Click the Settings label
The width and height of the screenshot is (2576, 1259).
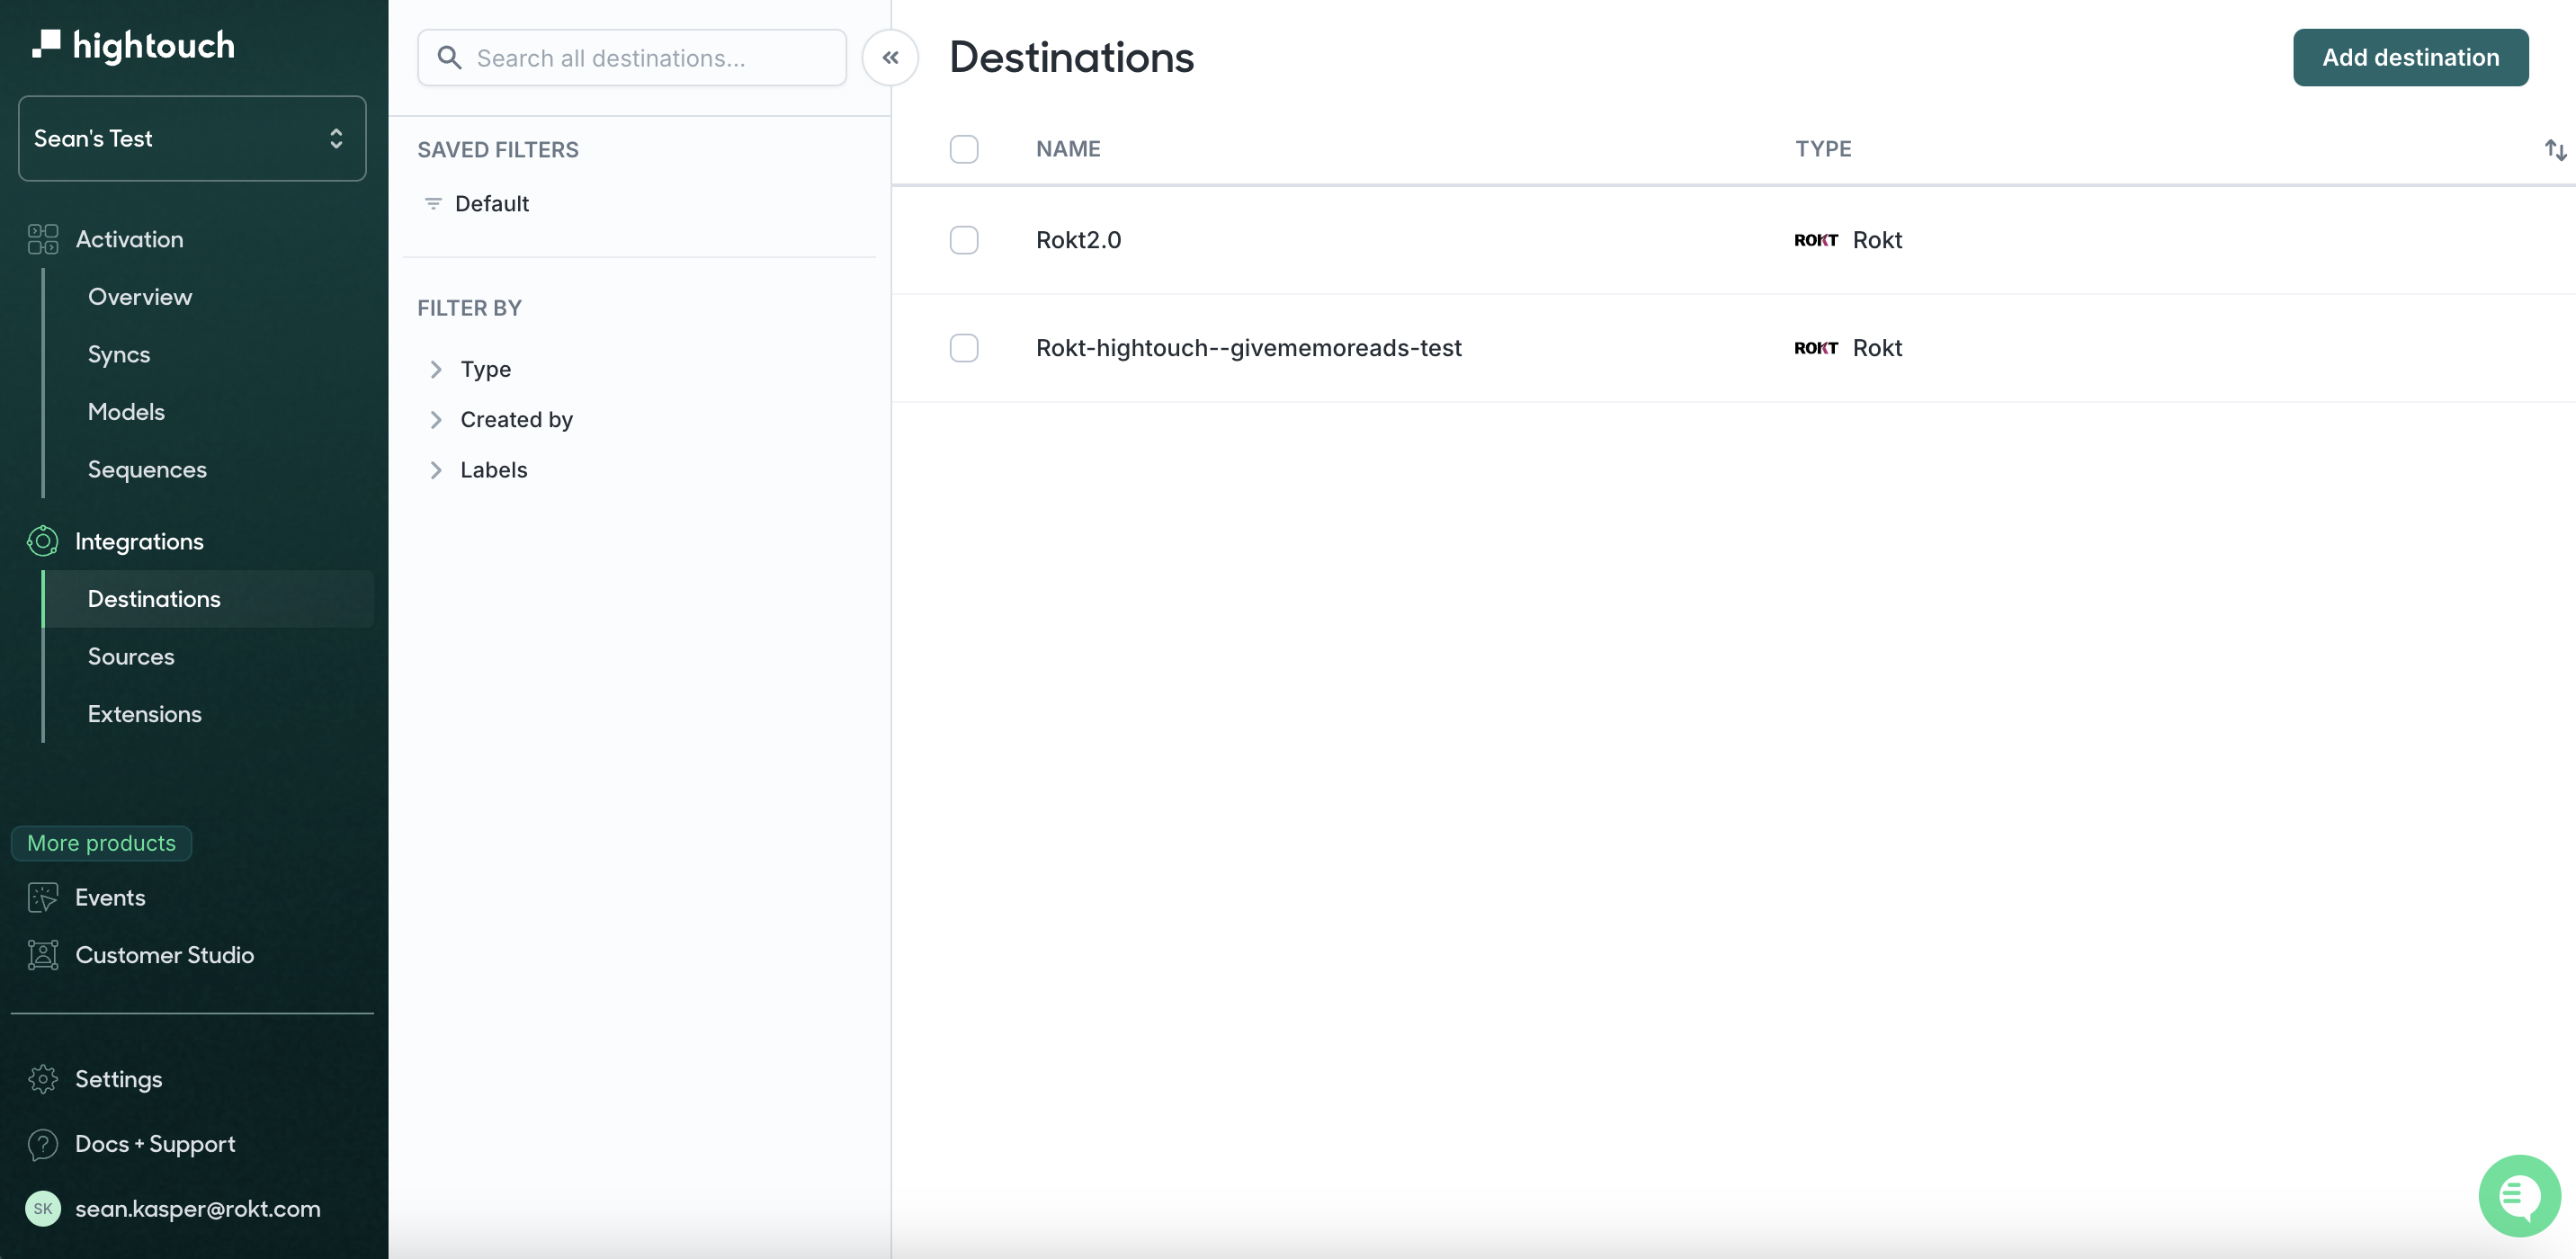tap(119, 1080)
